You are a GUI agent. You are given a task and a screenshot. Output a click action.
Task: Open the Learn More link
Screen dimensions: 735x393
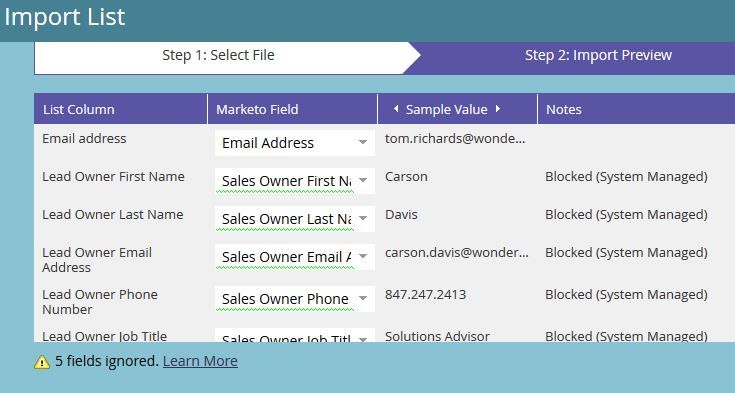(x=200, y=361)
